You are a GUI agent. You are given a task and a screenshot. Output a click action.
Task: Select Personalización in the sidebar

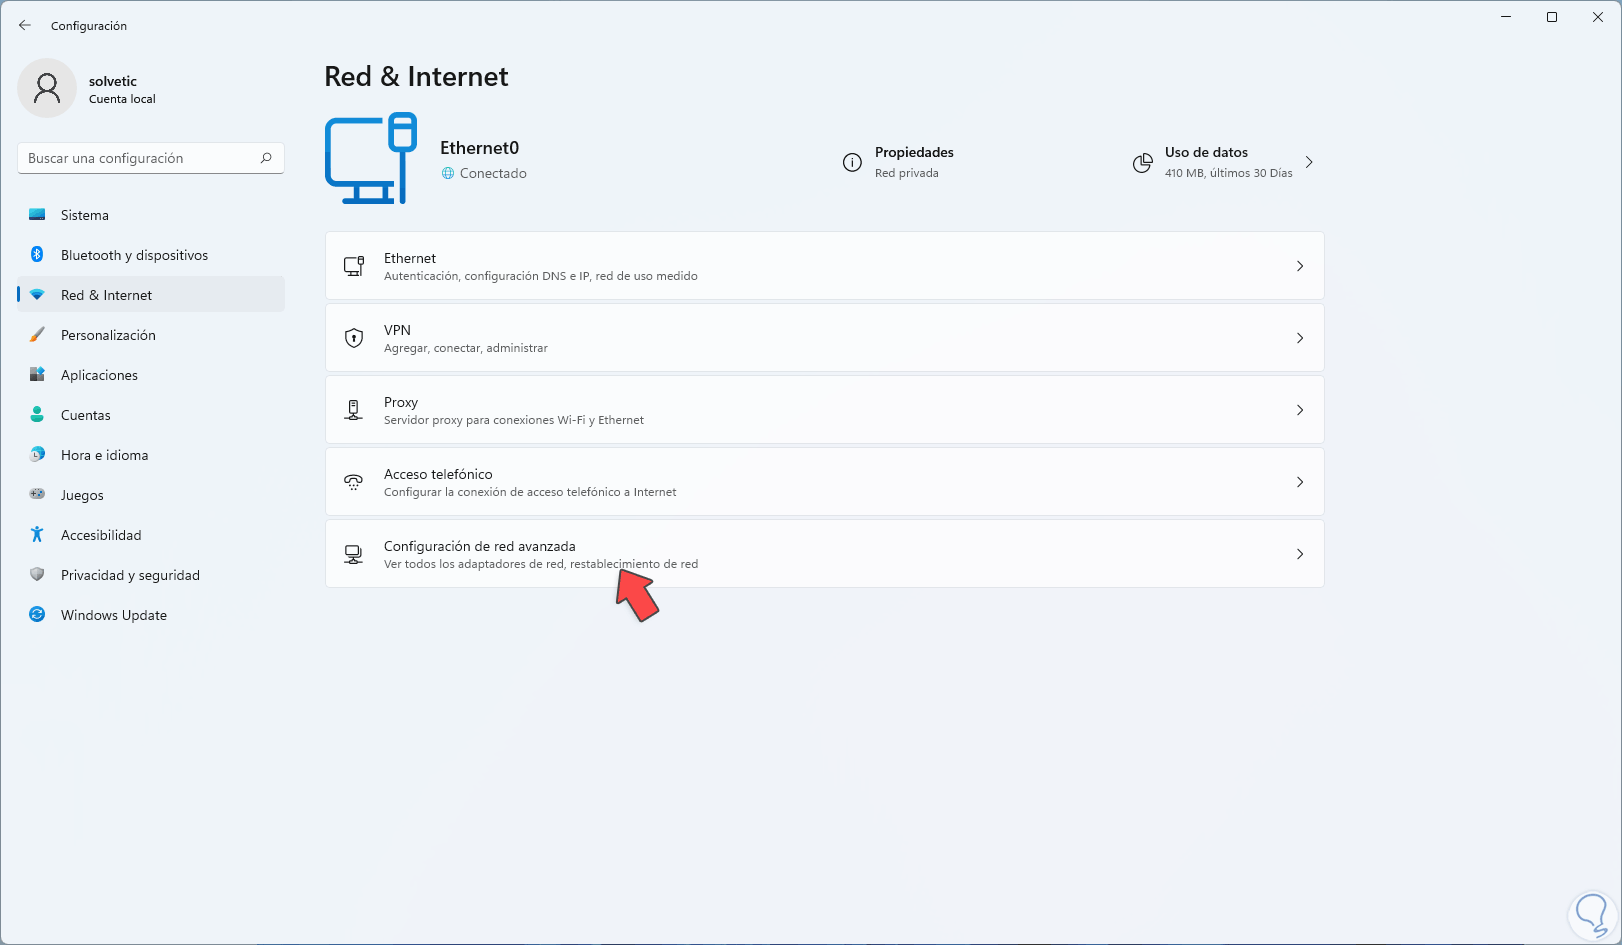click(151, 335)
